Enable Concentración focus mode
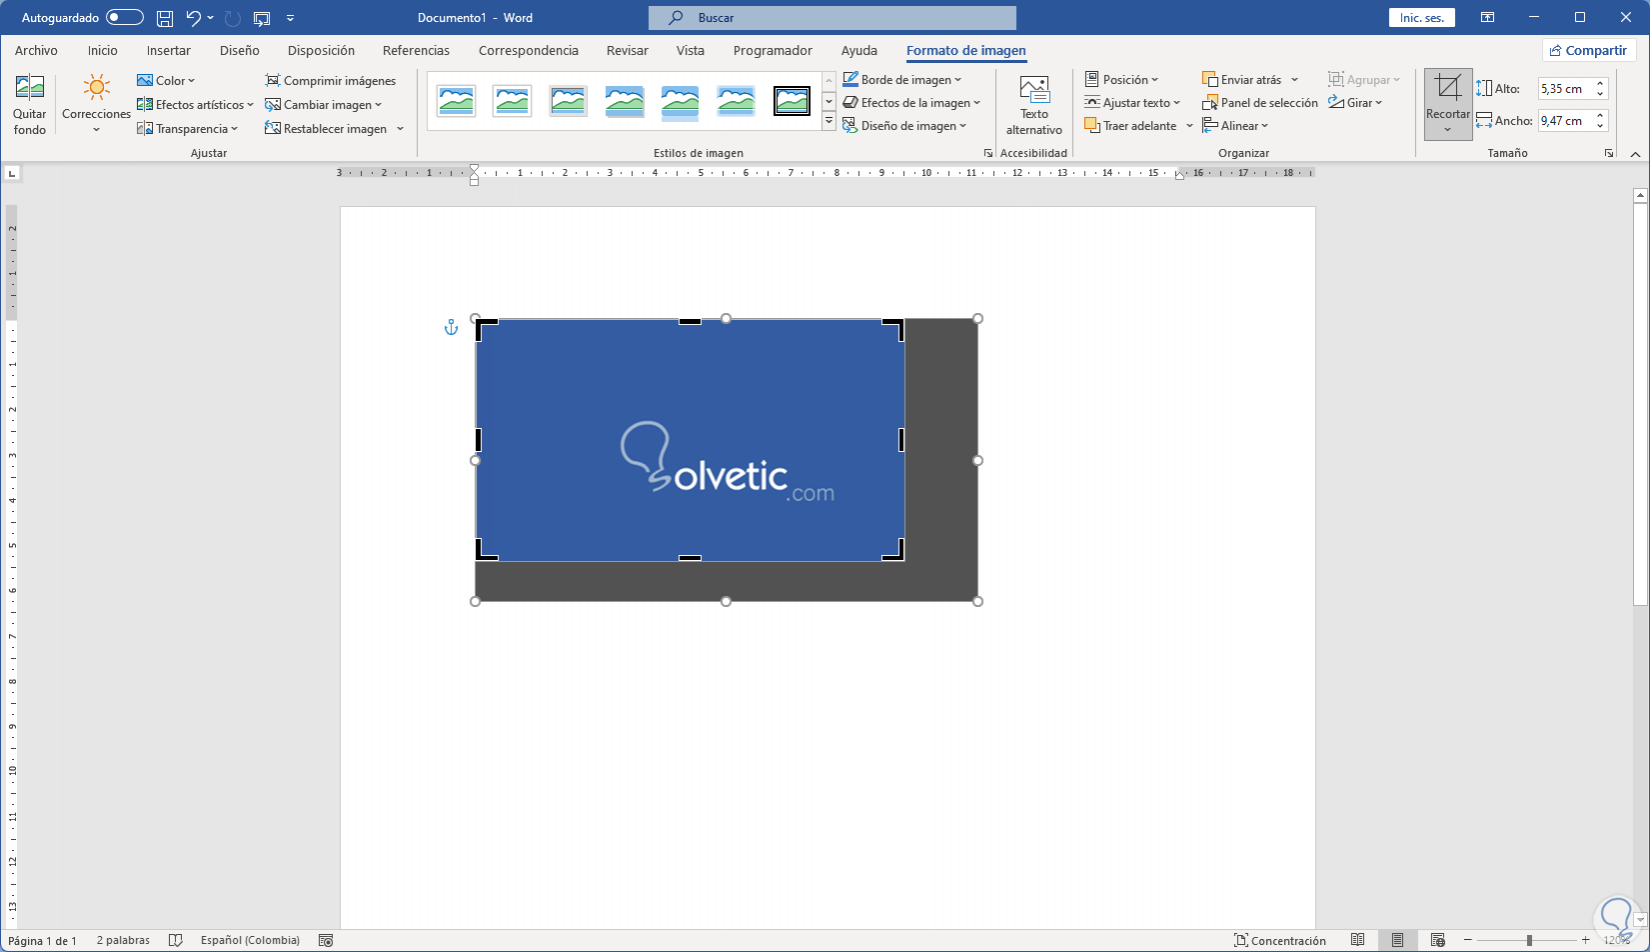 pos(1280,940)
